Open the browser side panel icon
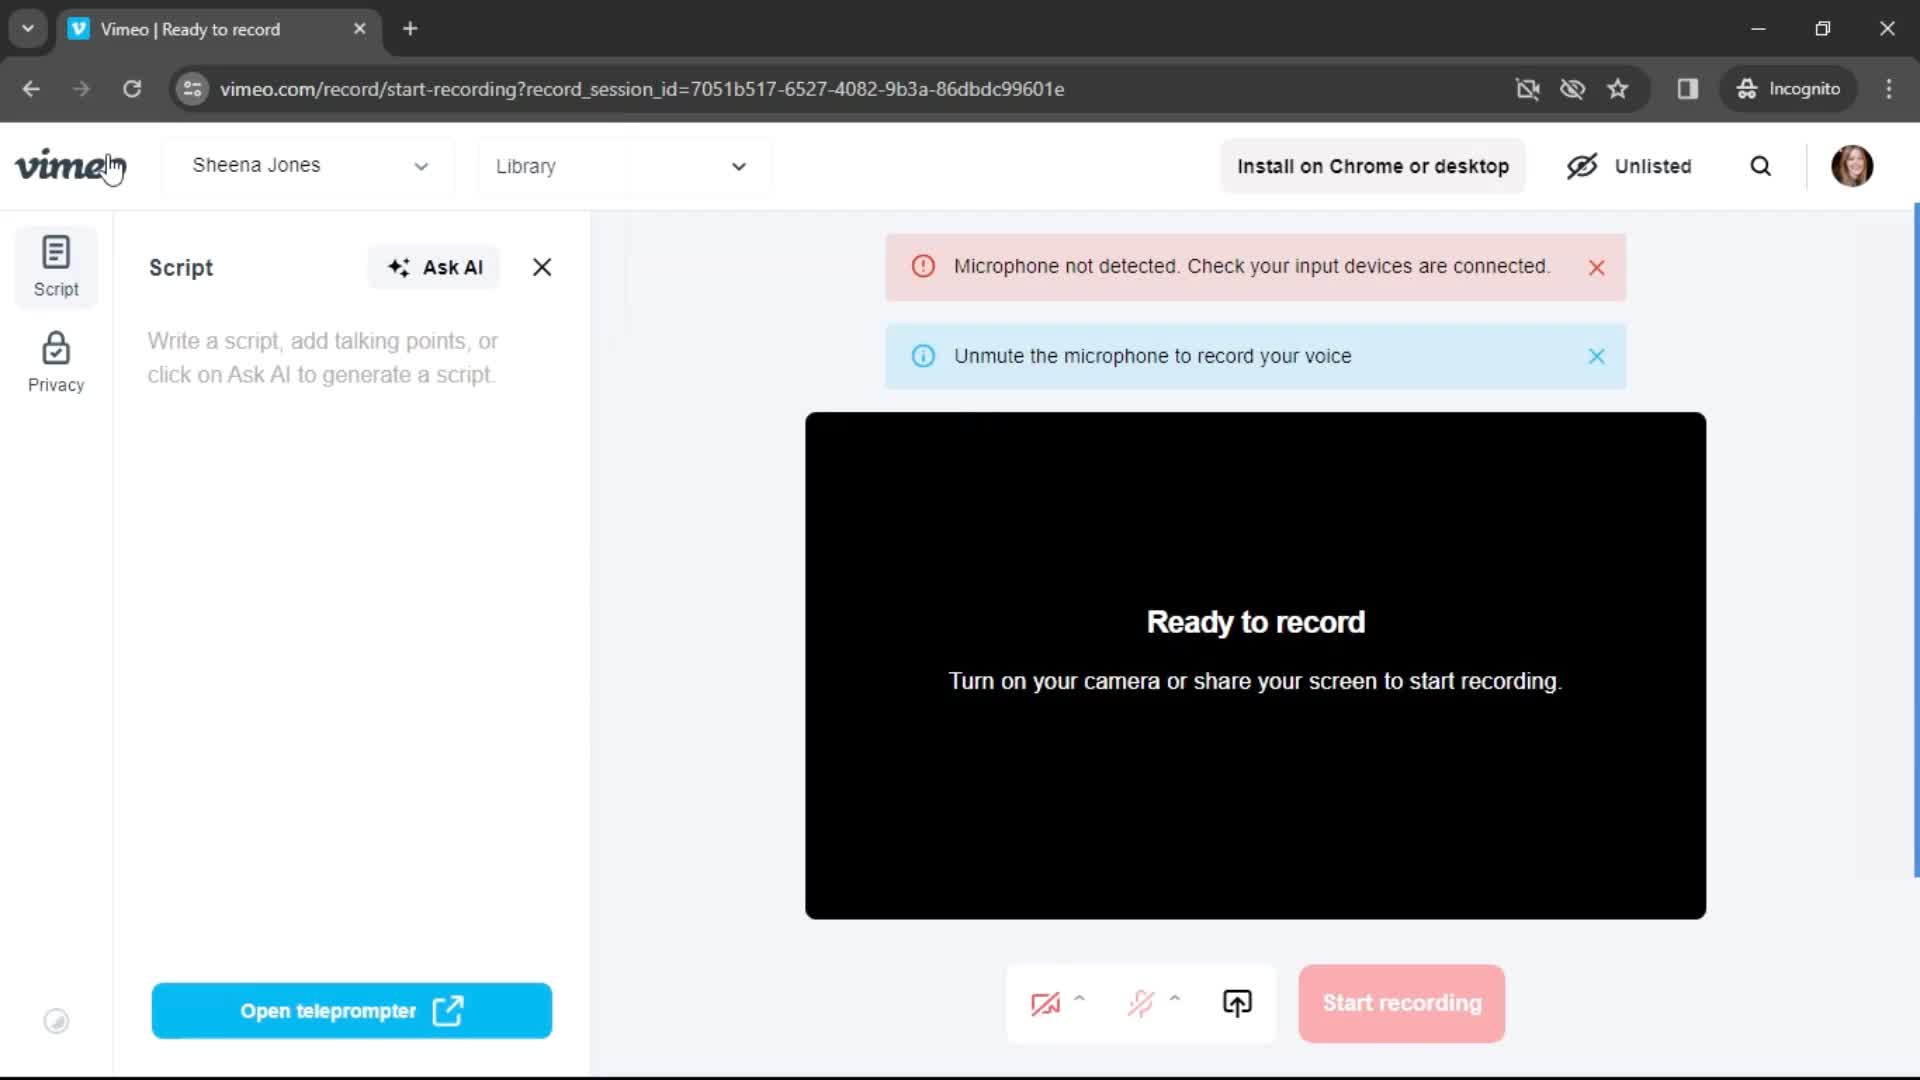 pyautogui.click(x=1688, y=89)
